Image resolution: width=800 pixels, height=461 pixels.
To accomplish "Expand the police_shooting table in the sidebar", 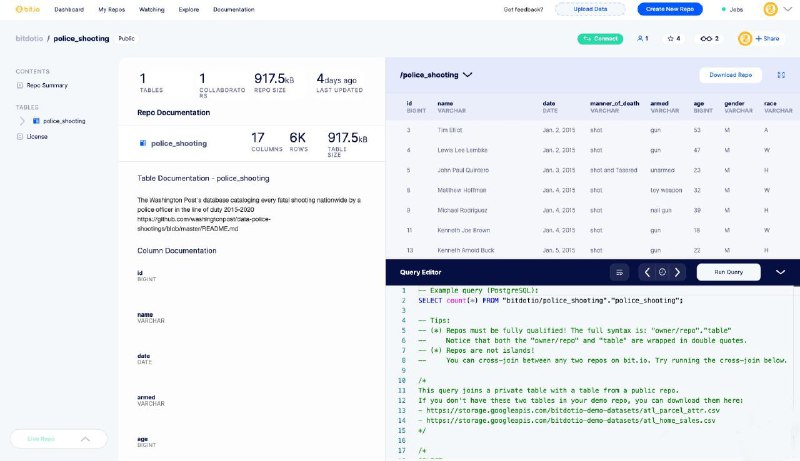I will point(22,121).
